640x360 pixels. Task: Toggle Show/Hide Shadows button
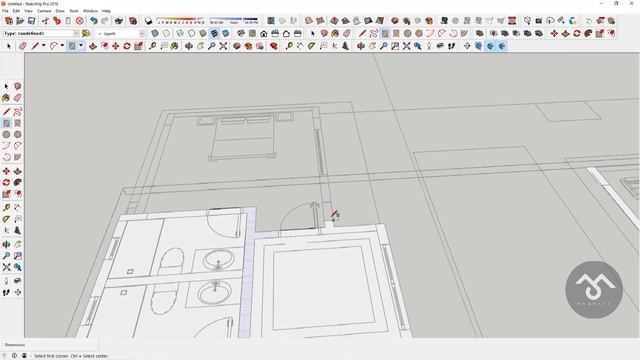click(x=148, y=21)
